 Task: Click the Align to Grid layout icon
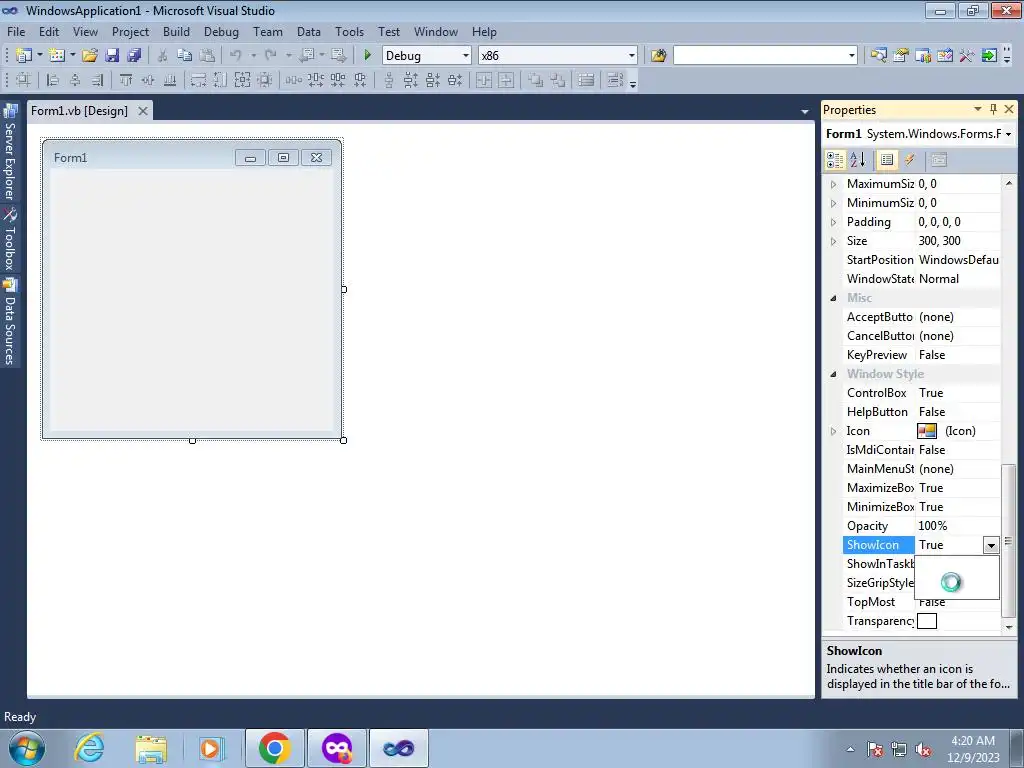pos(24,80)
